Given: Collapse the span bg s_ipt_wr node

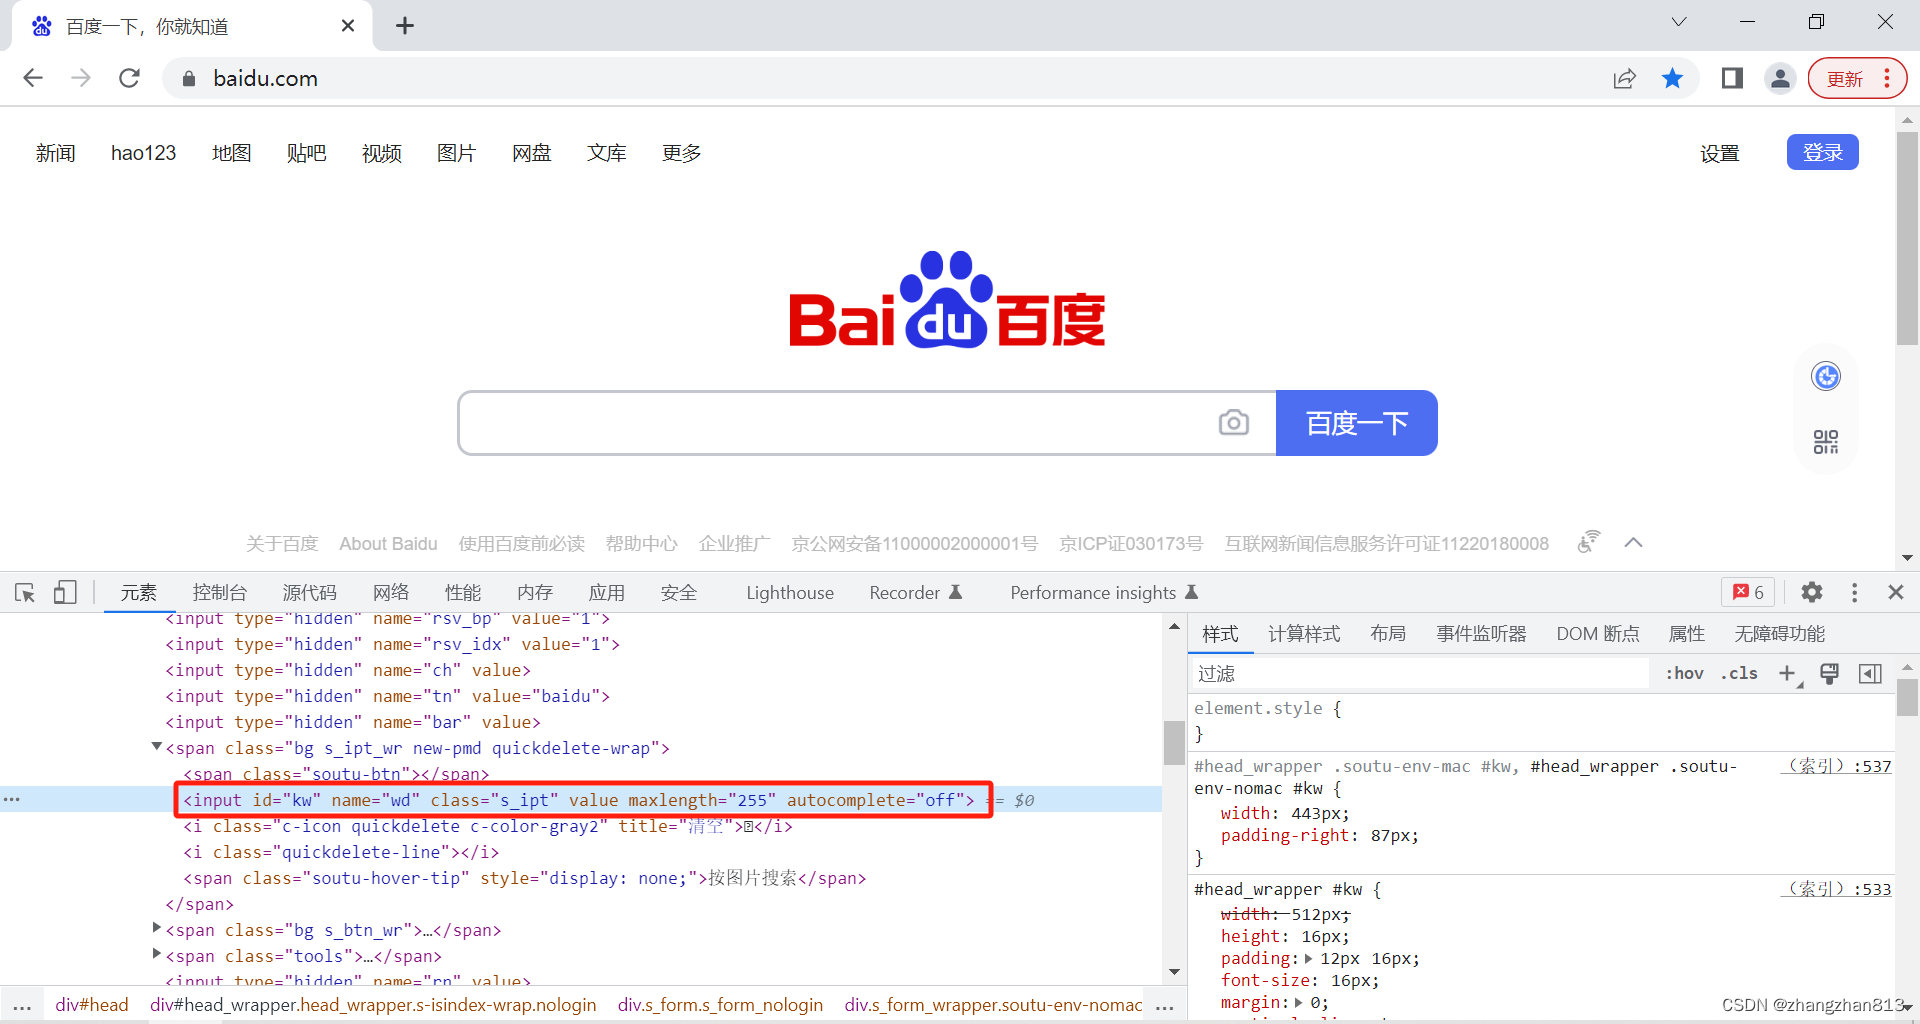Looking at the screenshot, I should pyautogui.click(x=157, y=746).
